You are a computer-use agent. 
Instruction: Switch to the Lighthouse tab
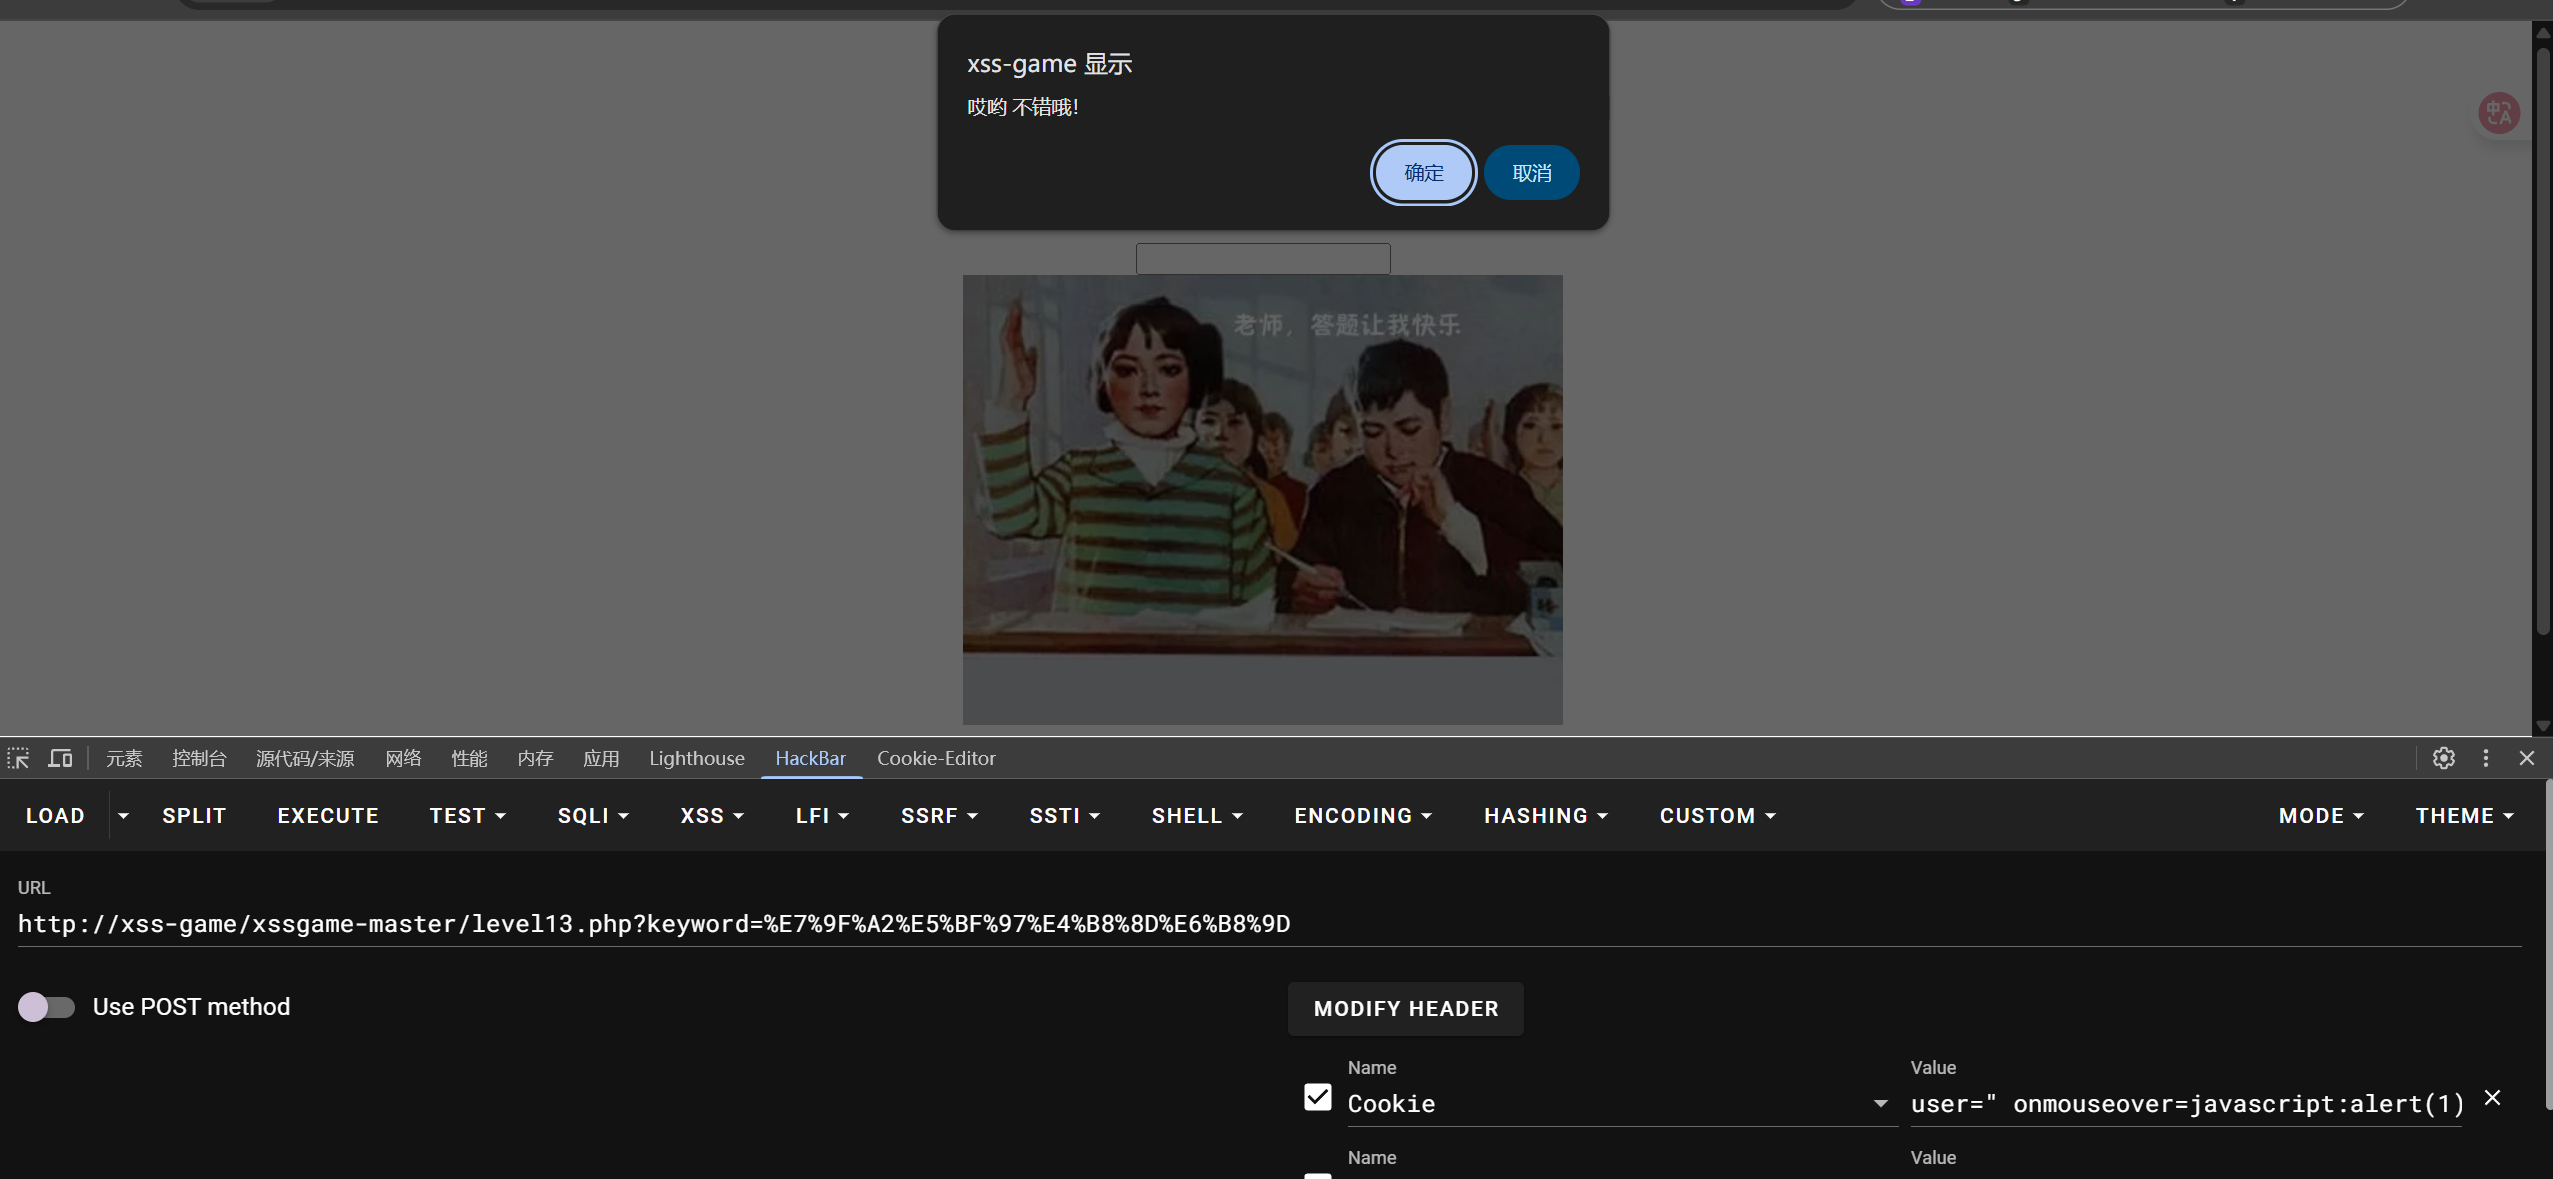point(696,758)
